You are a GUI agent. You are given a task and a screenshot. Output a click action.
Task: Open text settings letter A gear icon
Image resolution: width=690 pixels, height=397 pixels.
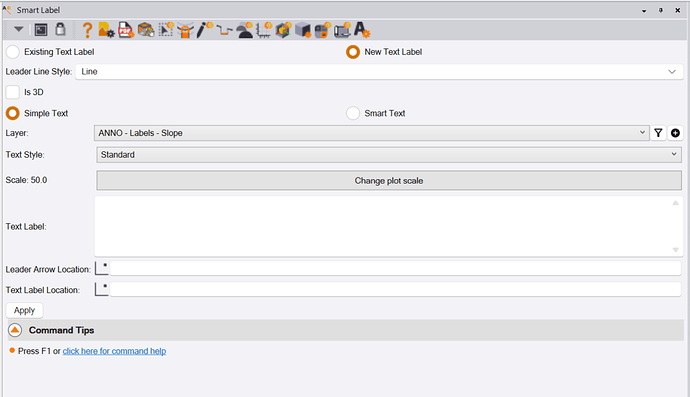tap(362, 30)
